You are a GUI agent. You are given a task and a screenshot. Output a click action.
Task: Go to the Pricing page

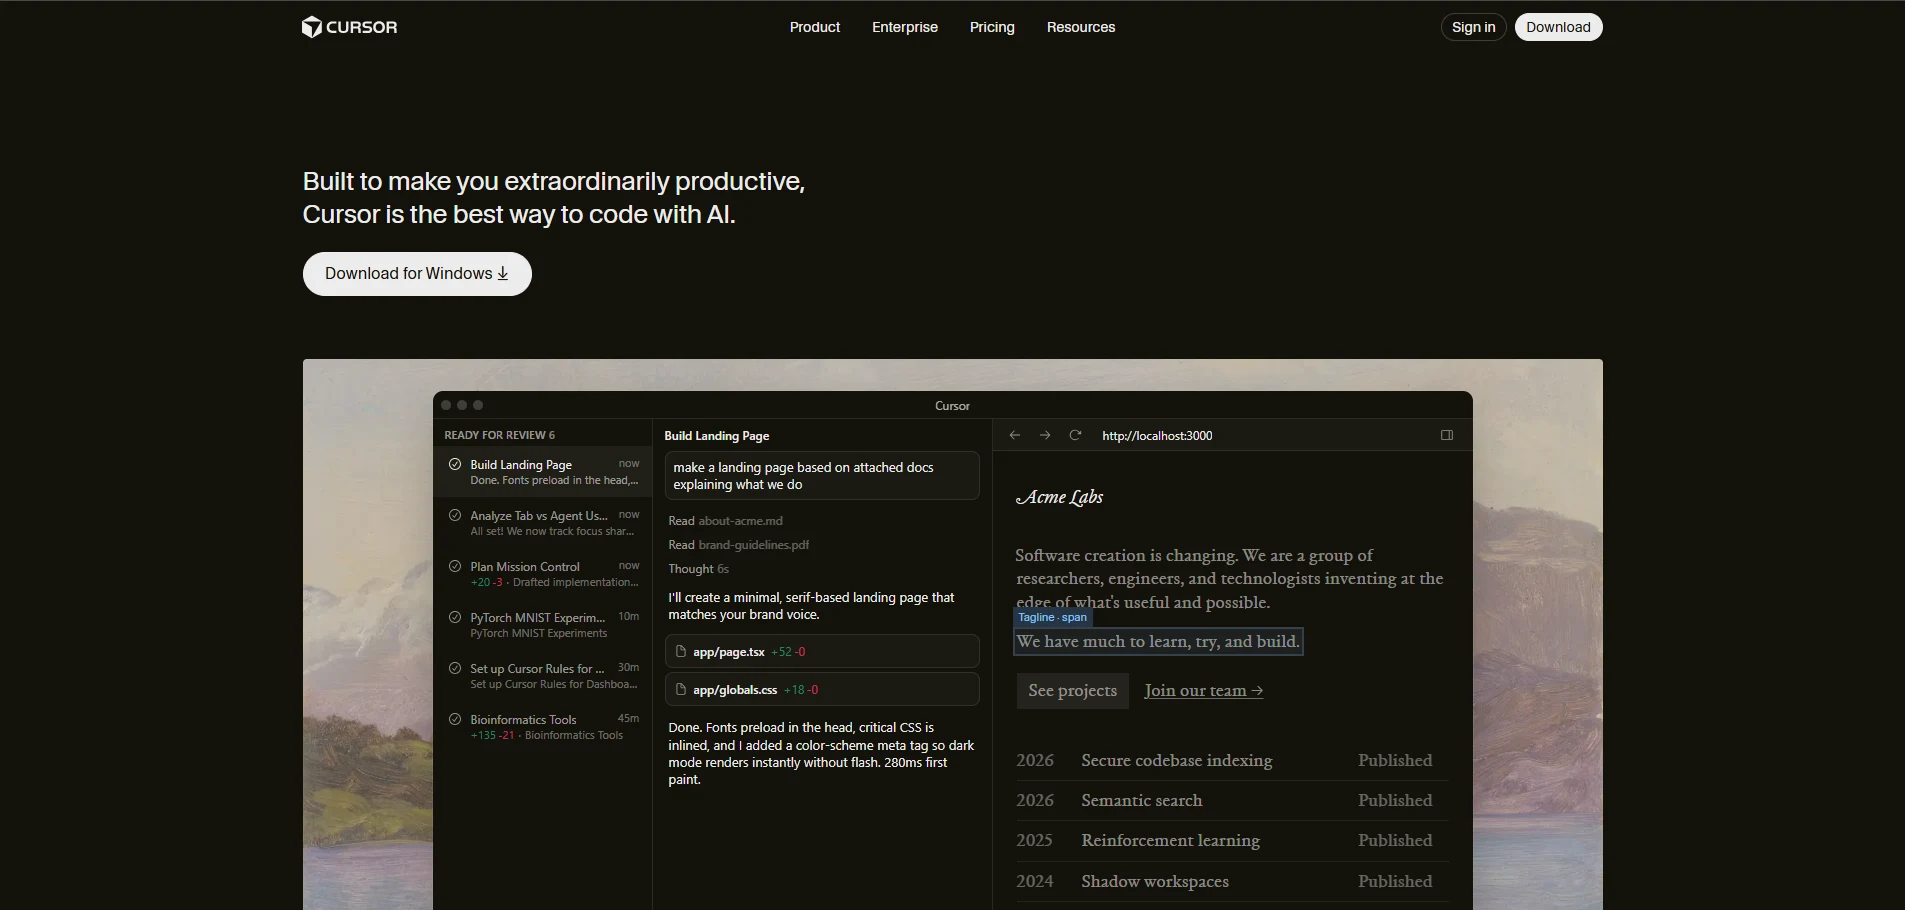pos(992,27)
